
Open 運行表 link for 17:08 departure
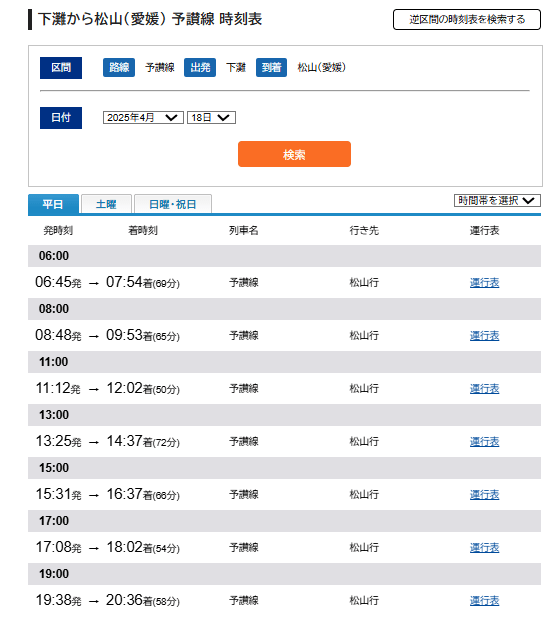point(484,547)
